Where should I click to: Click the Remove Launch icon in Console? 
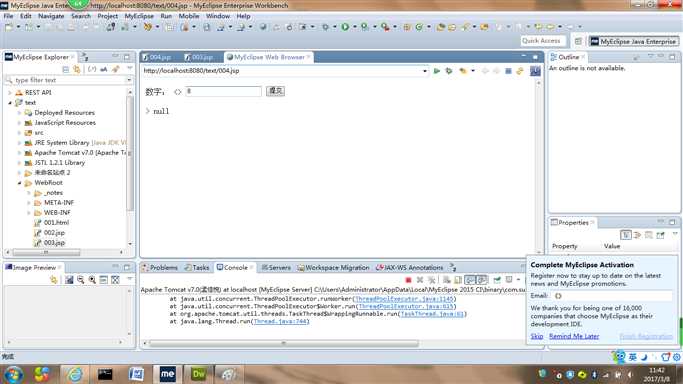coord(420,280)
